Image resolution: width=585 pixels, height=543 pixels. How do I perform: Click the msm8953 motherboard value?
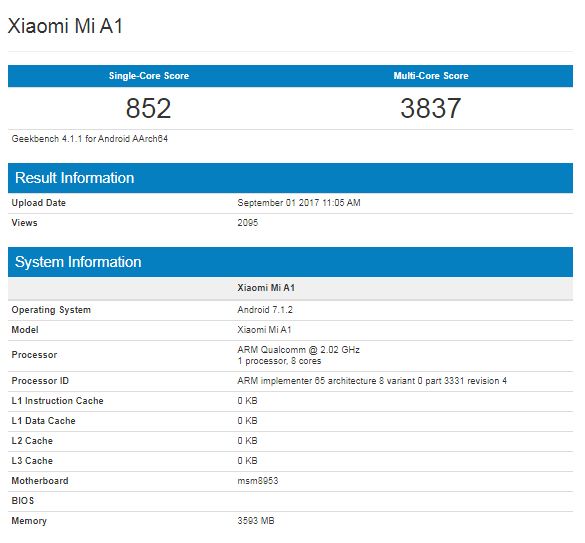(258, 481)
